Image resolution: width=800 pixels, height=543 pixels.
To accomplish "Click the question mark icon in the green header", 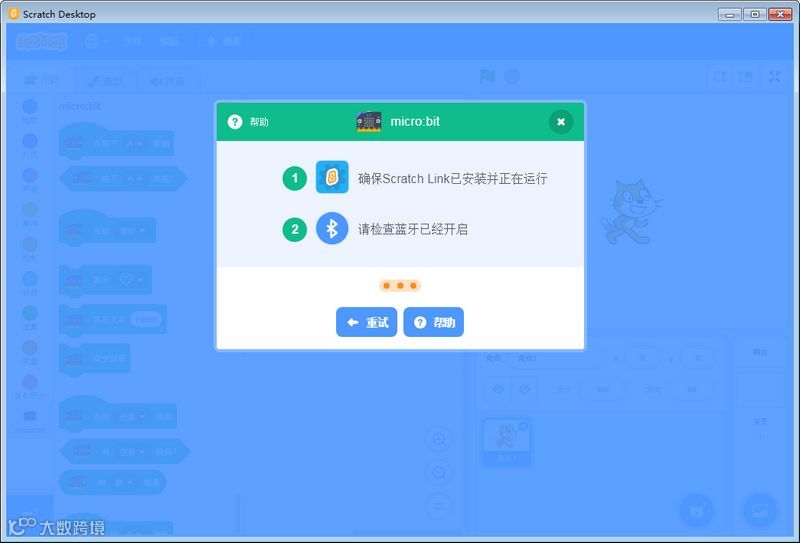I will click(x=235, y=122).
